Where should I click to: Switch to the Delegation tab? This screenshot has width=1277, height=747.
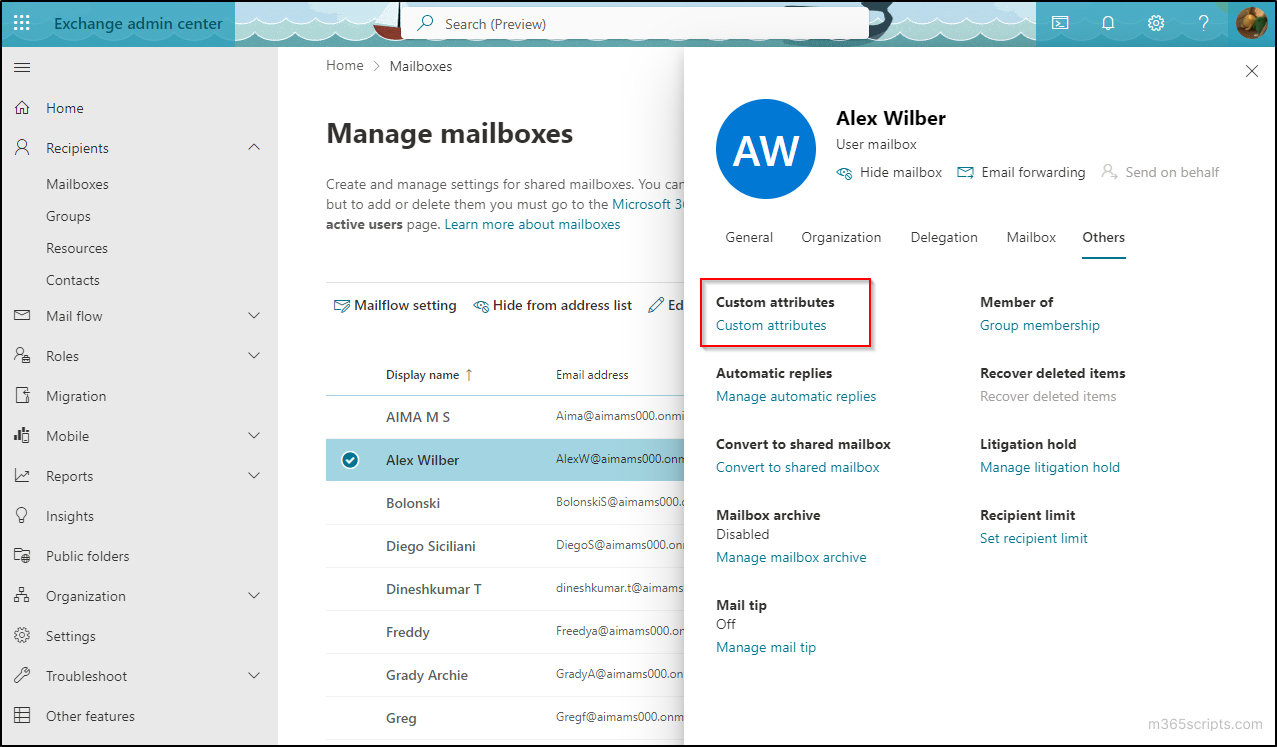click(x=943, y=237)
